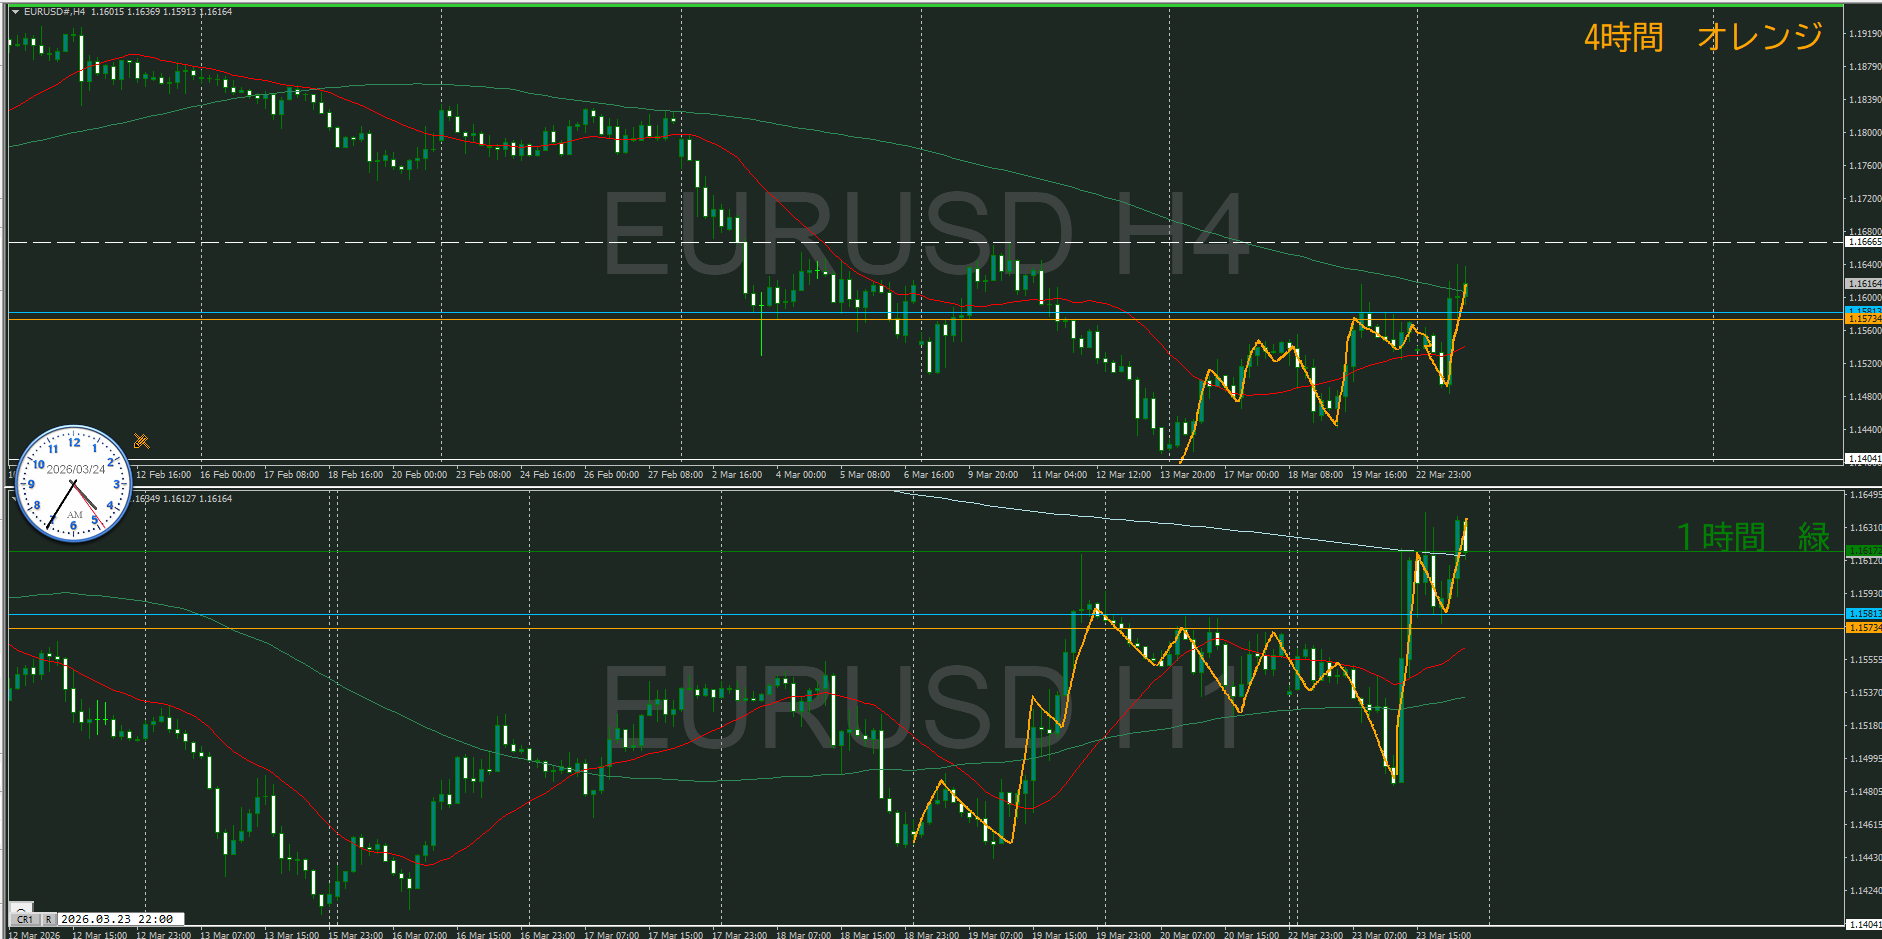Click the EURUSD H1 watermark text

pos(925,705)
